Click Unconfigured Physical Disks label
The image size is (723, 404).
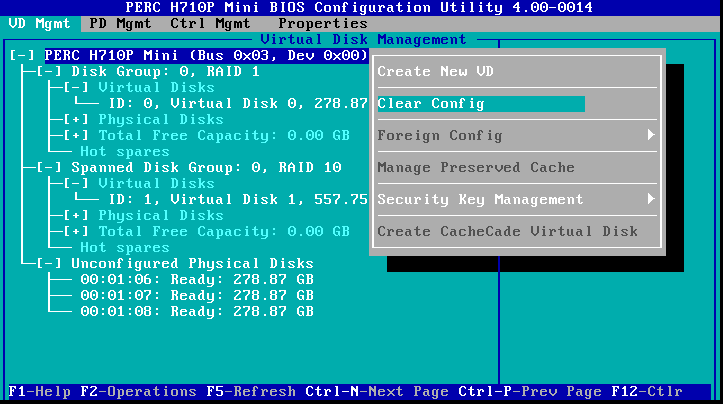192,264
